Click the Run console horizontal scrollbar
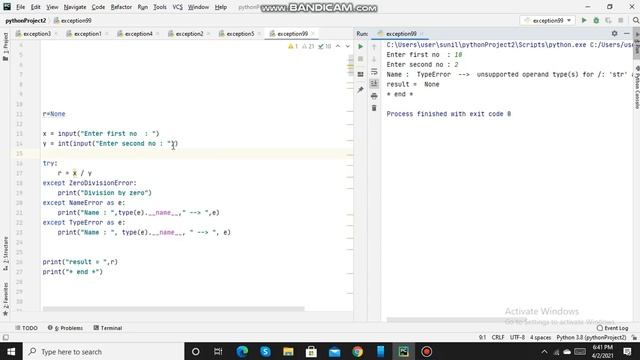640x360 pixels. point(456,320)
